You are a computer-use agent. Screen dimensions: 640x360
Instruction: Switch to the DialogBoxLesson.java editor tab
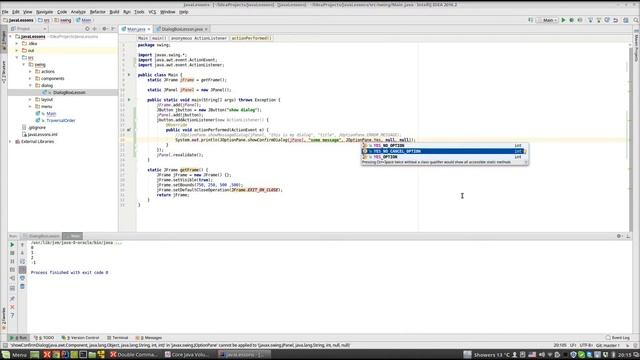(x=182, y=29)
